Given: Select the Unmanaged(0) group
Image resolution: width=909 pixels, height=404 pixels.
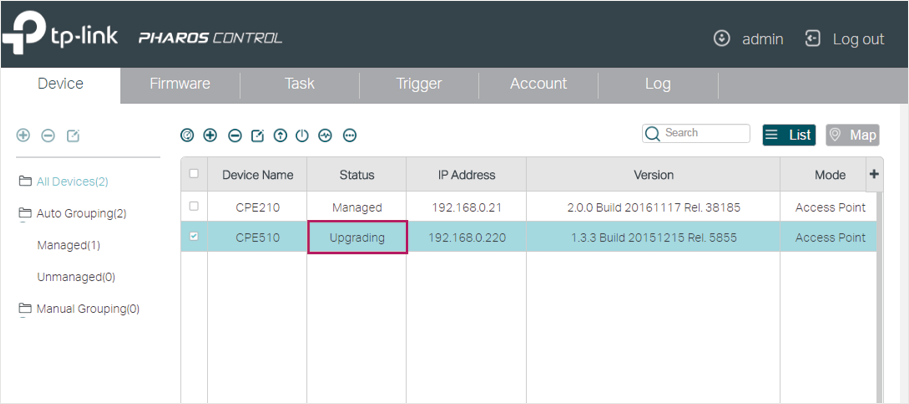Looking at the screenshot, I should [x=76, y=277].
